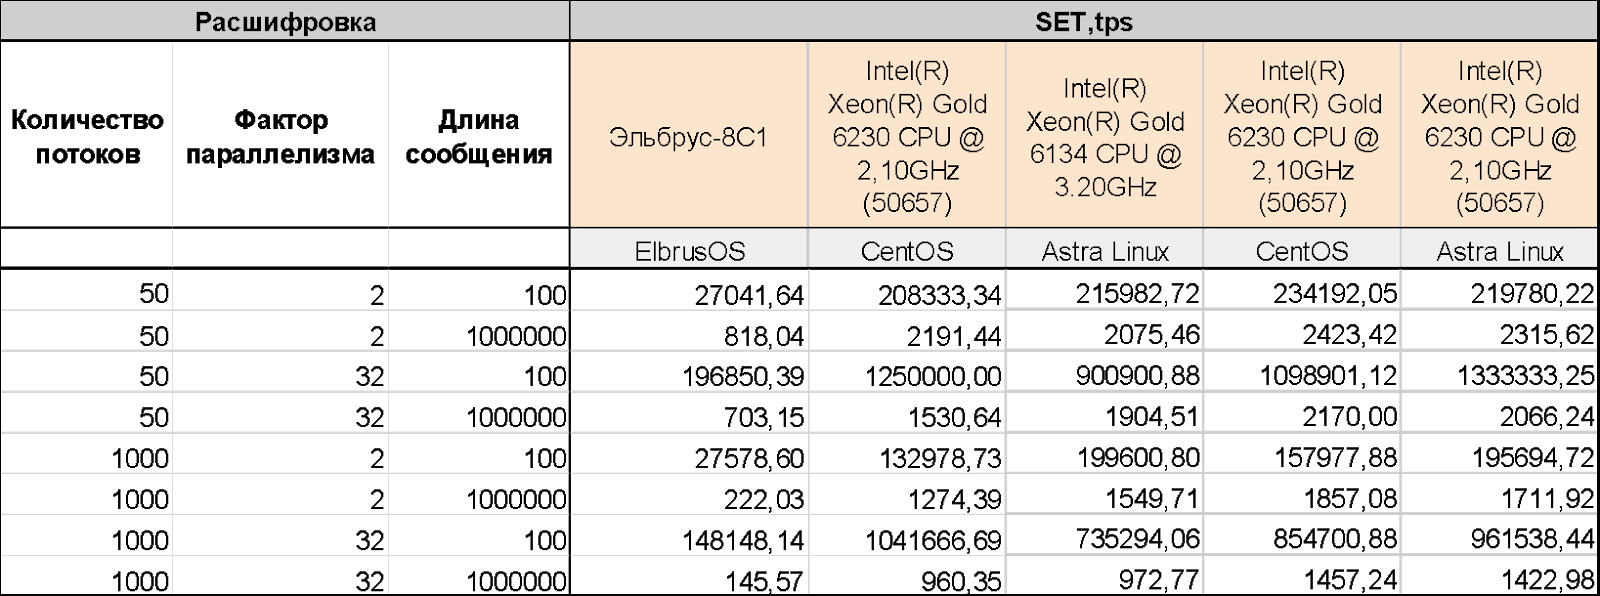Select Xeon Gold 6230 cell beside Эльбрус-8С1
The image size is (1600, 596).
click(x=906, y=137)
